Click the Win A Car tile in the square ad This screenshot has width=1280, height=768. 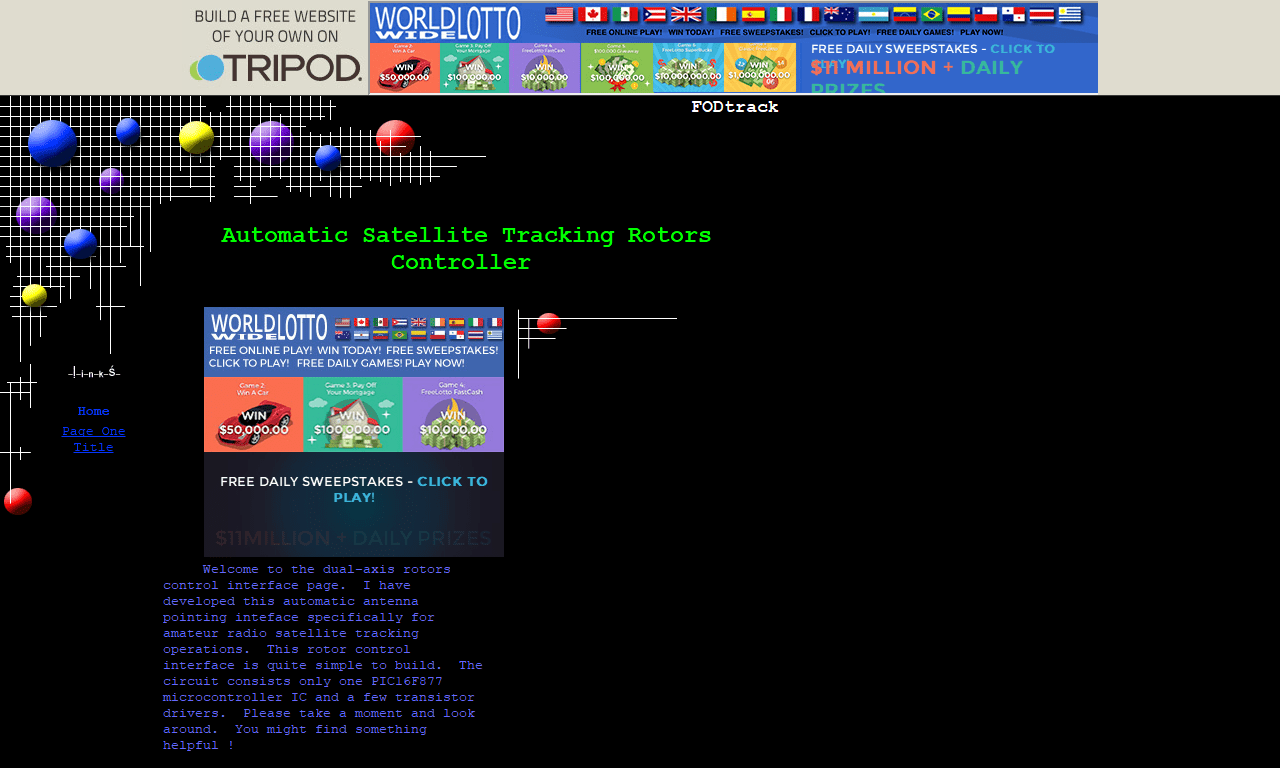click(x=253, y=414)
